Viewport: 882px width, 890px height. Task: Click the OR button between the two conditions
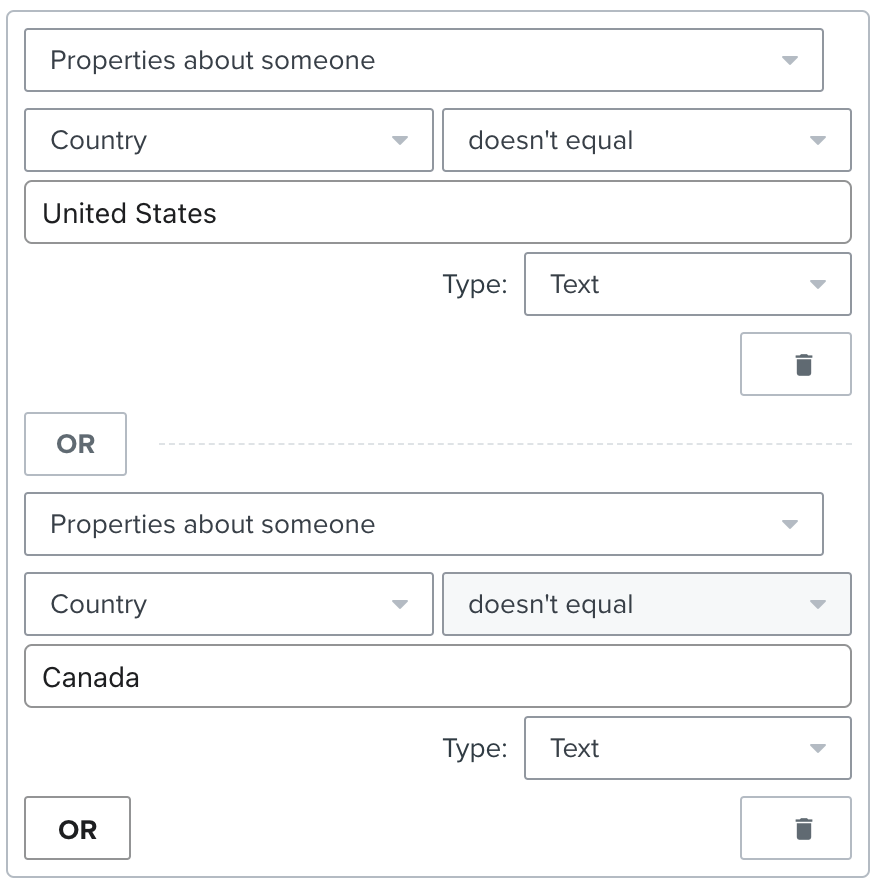(x=75, y=444)
